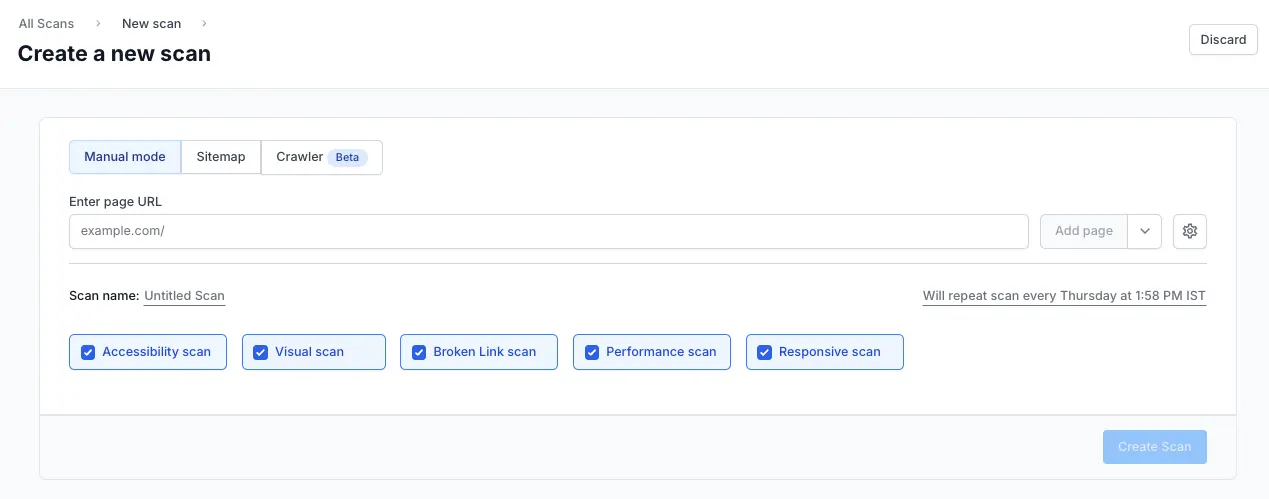Click the breadcrumb chevron after All Scans
This screenshot has height=499, width=1269.
[x=98, y=23]
